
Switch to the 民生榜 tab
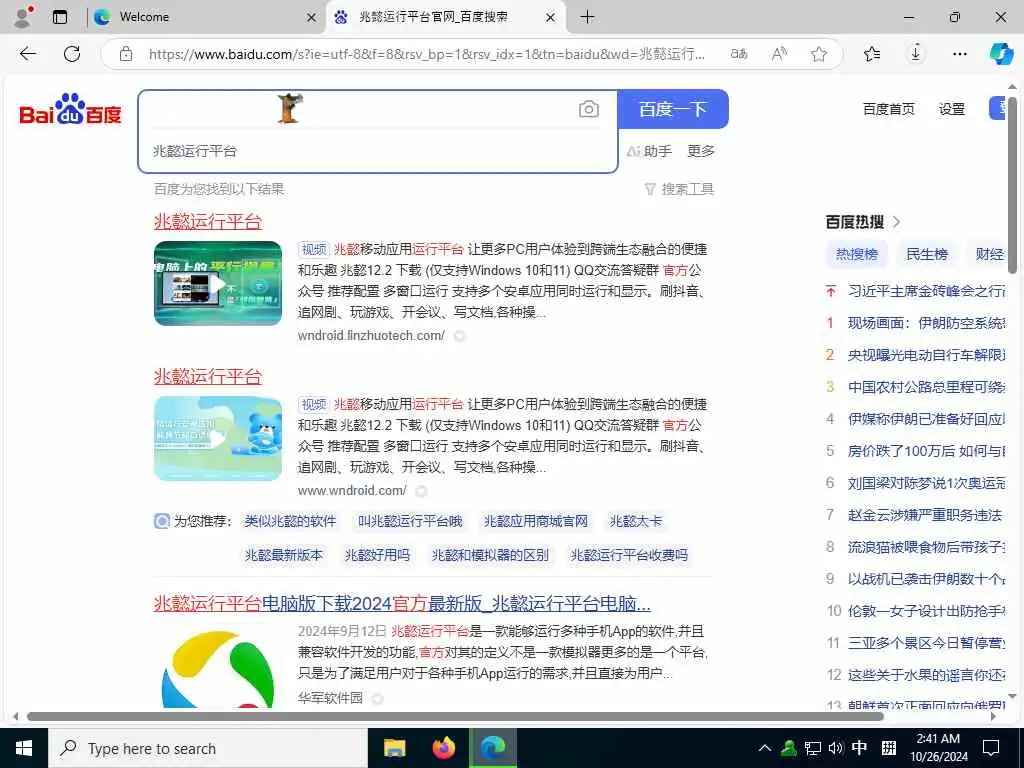pyautogui.click(x=927, y=254)
